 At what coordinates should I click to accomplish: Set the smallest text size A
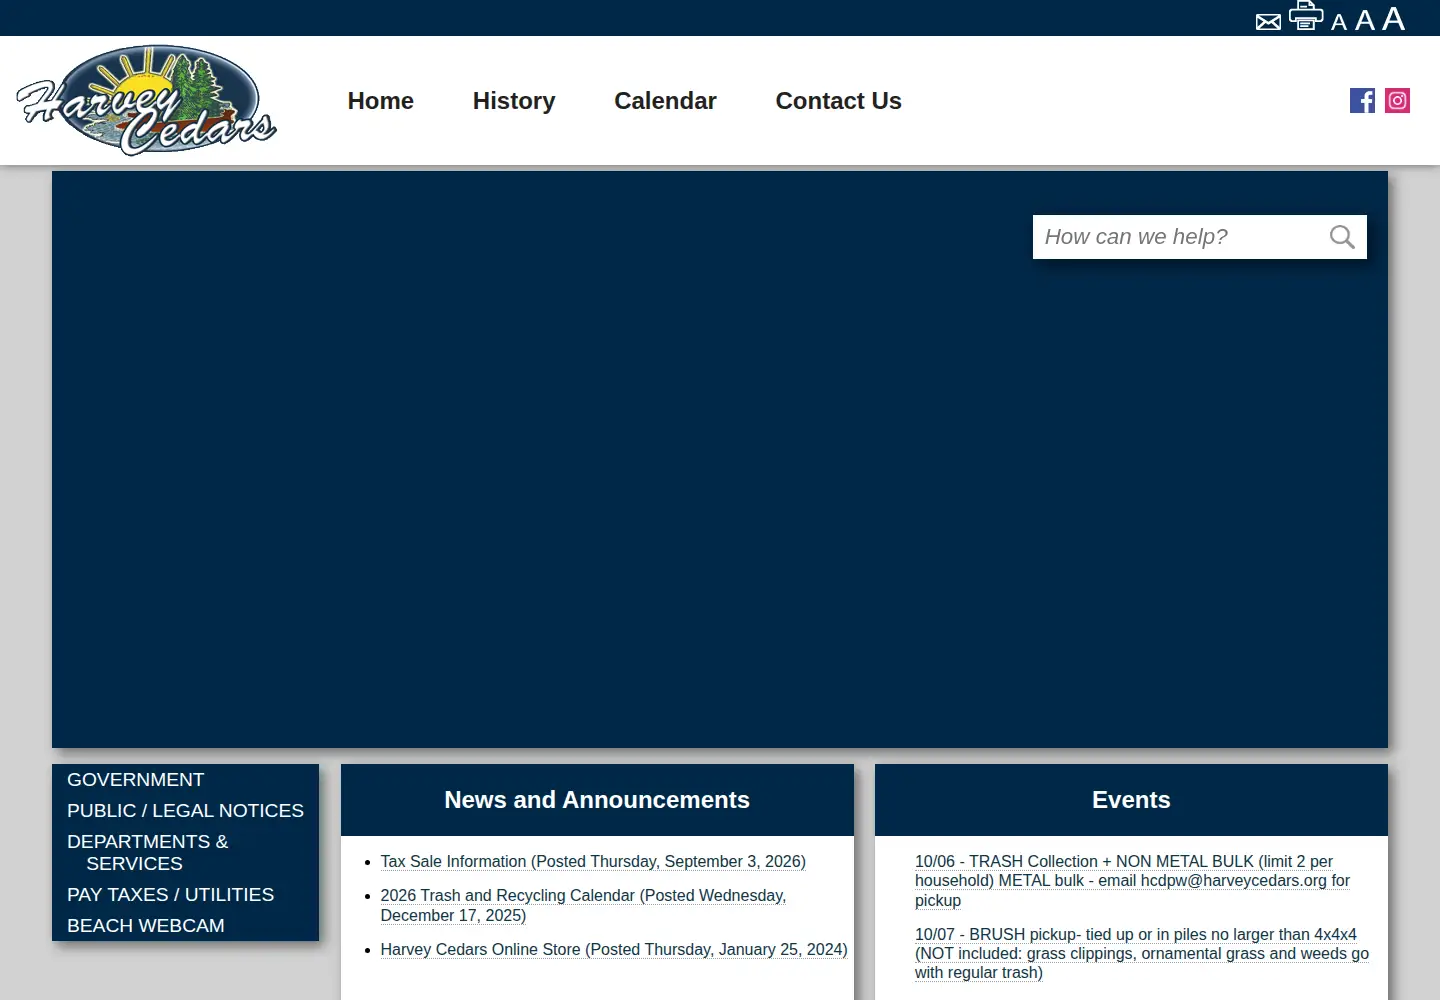[x=1339, y=22]
